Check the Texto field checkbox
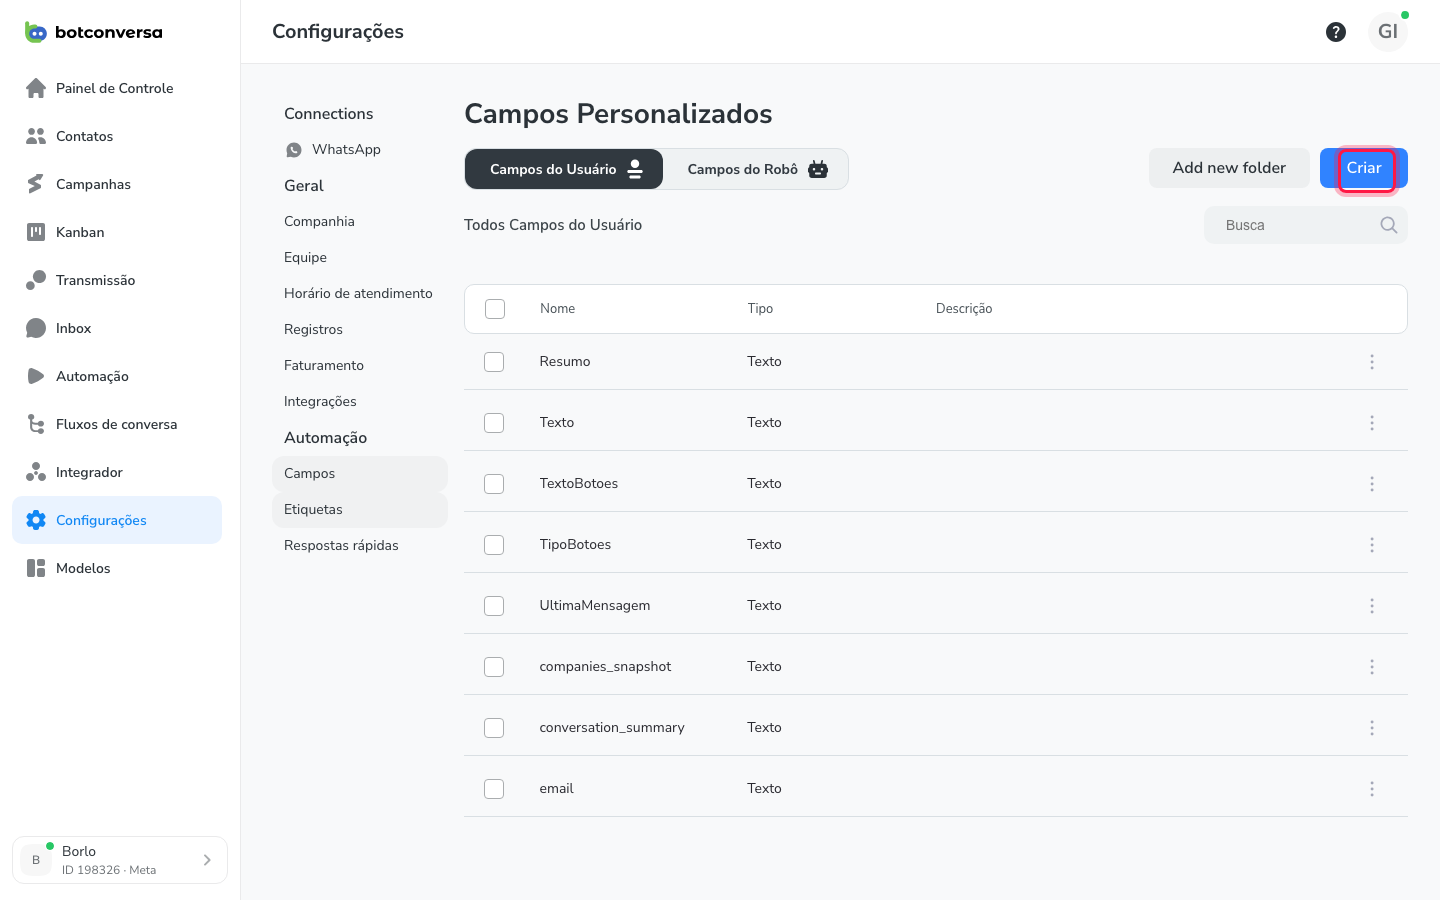This screenshot has width=1440, height=900. [x=494, y=423]
